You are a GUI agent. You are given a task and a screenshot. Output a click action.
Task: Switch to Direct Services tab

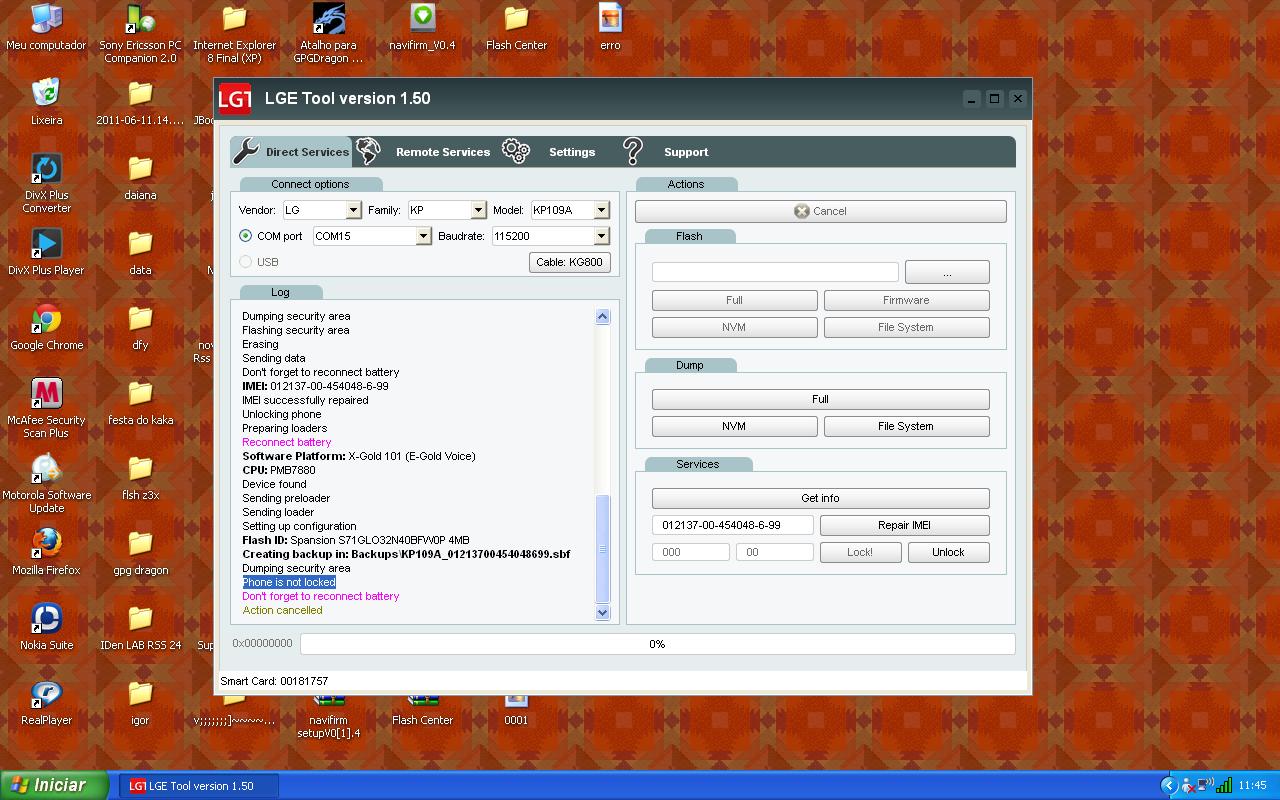[292, 152]
